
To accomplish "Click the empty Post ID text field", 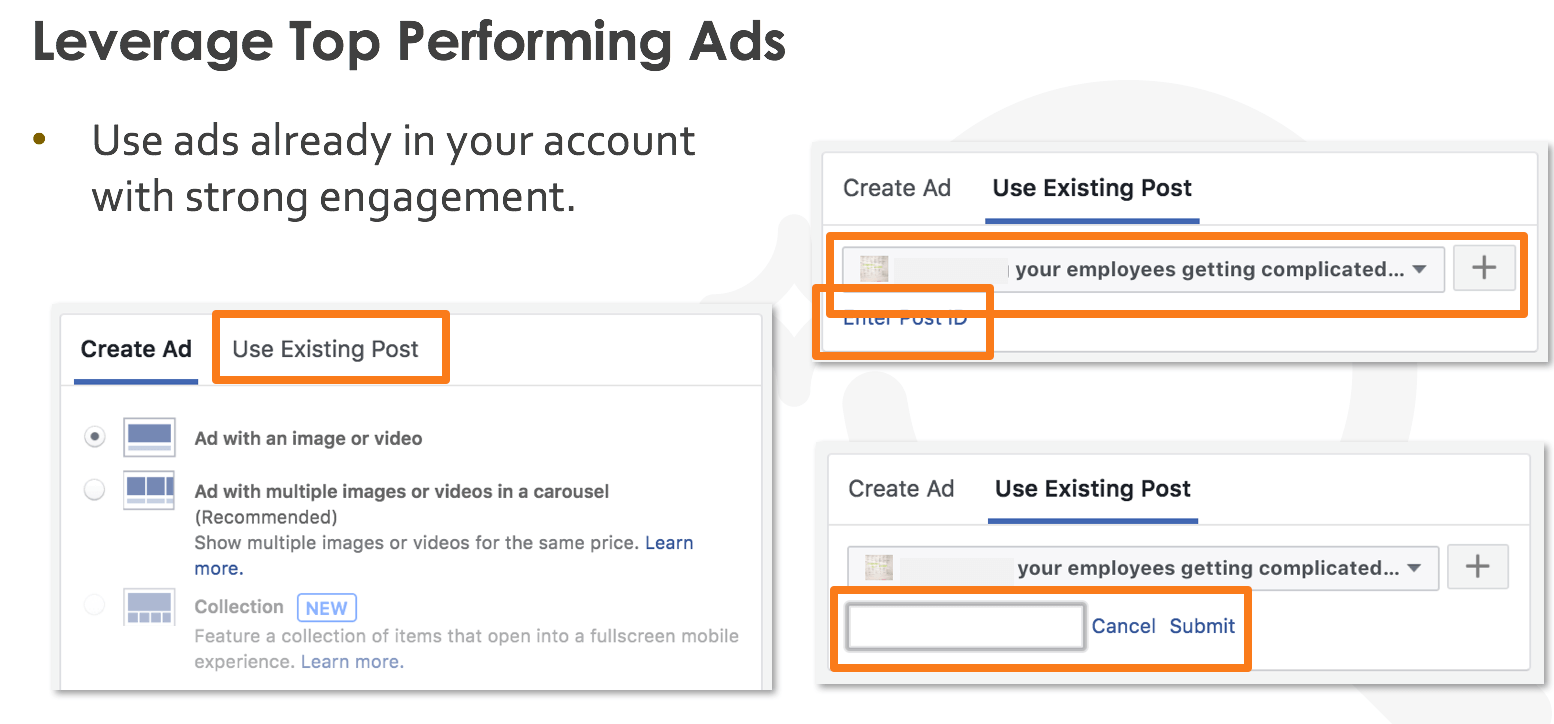I will tap(966, 627).
